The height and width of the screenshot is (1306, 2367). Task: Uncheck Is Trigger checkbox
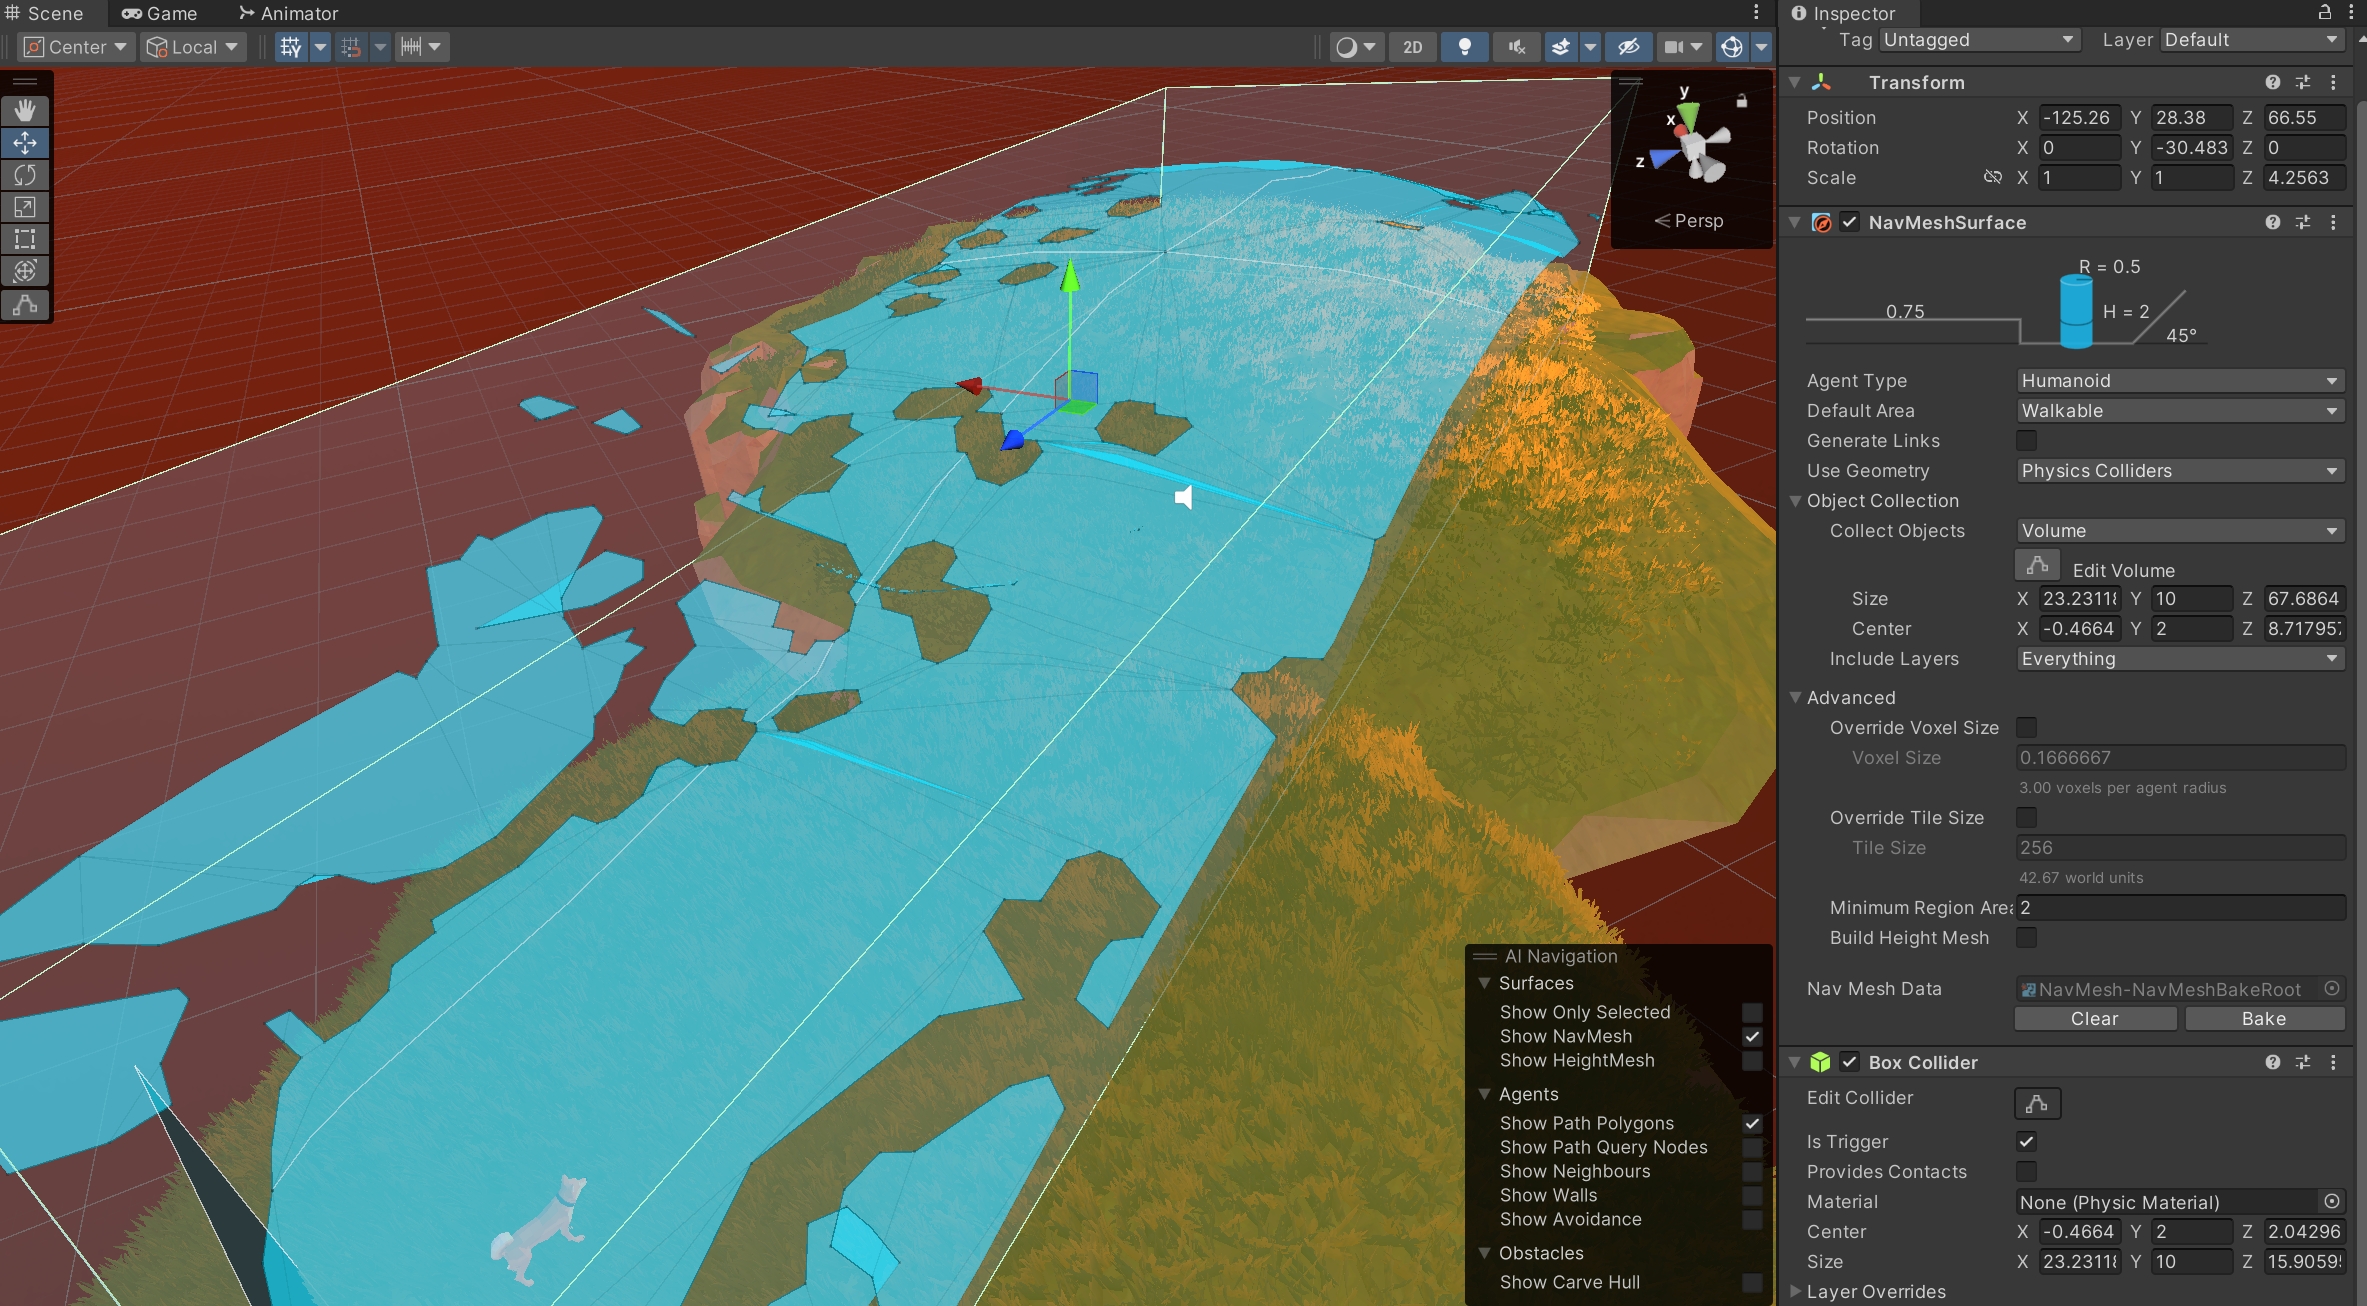pyautogui.click(x=2026, y=1141)
